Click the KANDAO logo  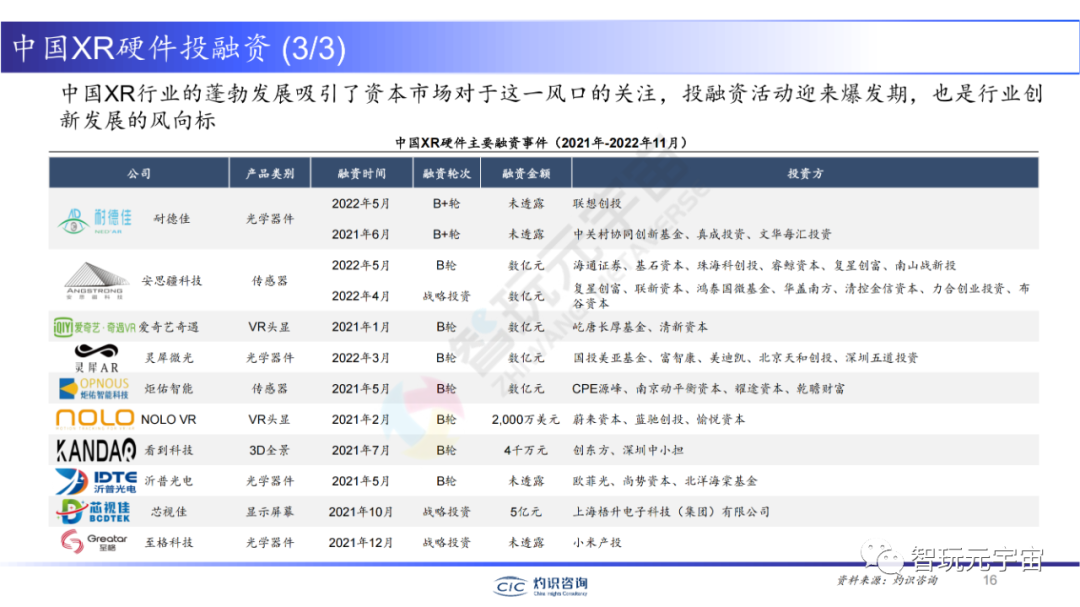(x=96, y=451)
